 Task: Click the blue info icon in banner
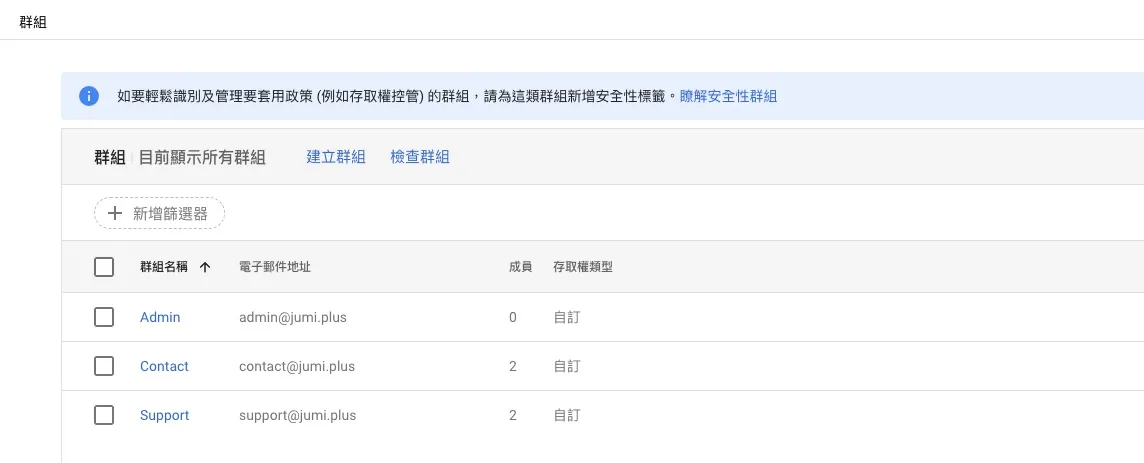[x=89, y=96]
